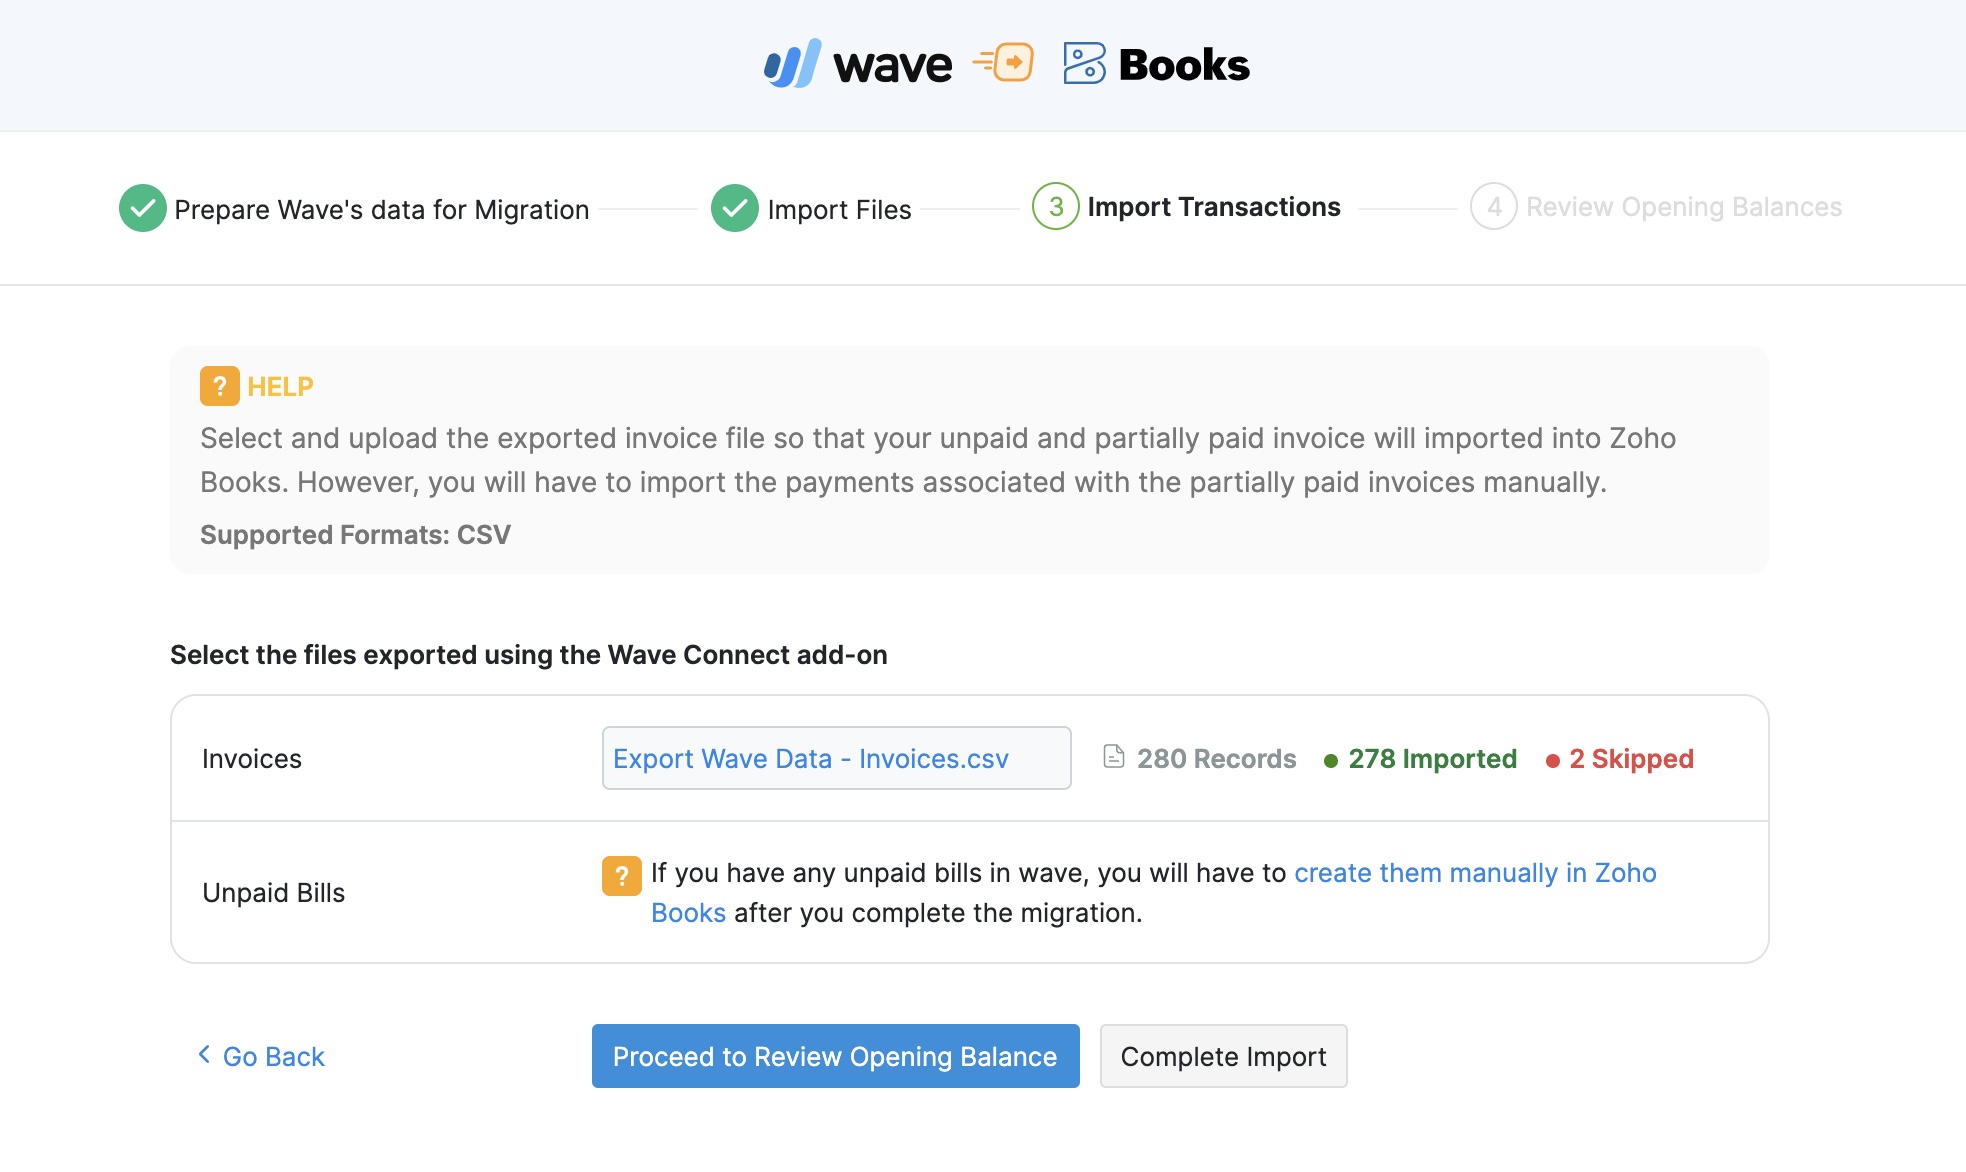Open the Export Wave Data - Invoices.csv file selector
The height and width of the screenshot is (1172, 1966).
pos(836,758)
